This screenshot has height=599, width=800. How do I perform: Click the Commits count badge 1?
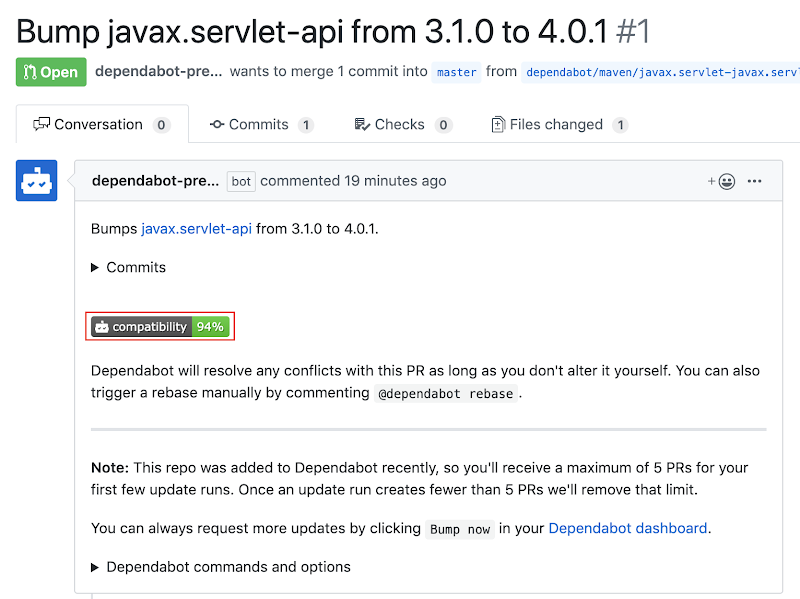pyautogui.click(x=306, y=125)
